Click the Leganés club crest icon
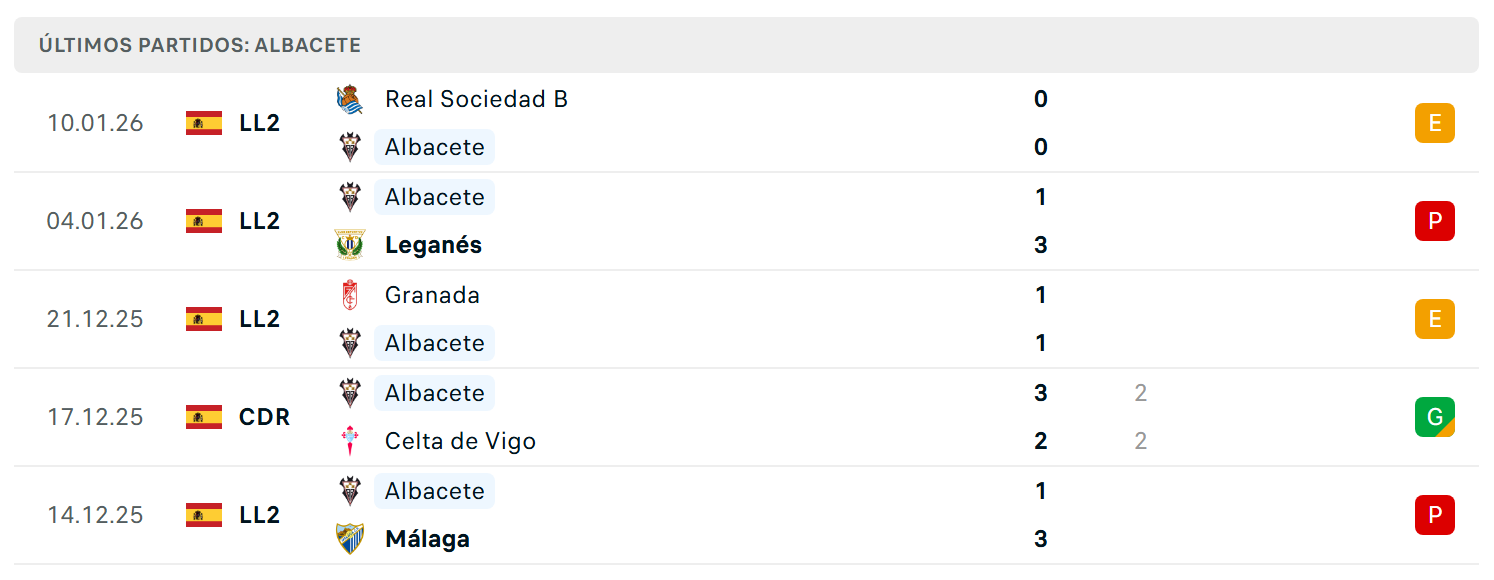 click(x=350, y=245)
